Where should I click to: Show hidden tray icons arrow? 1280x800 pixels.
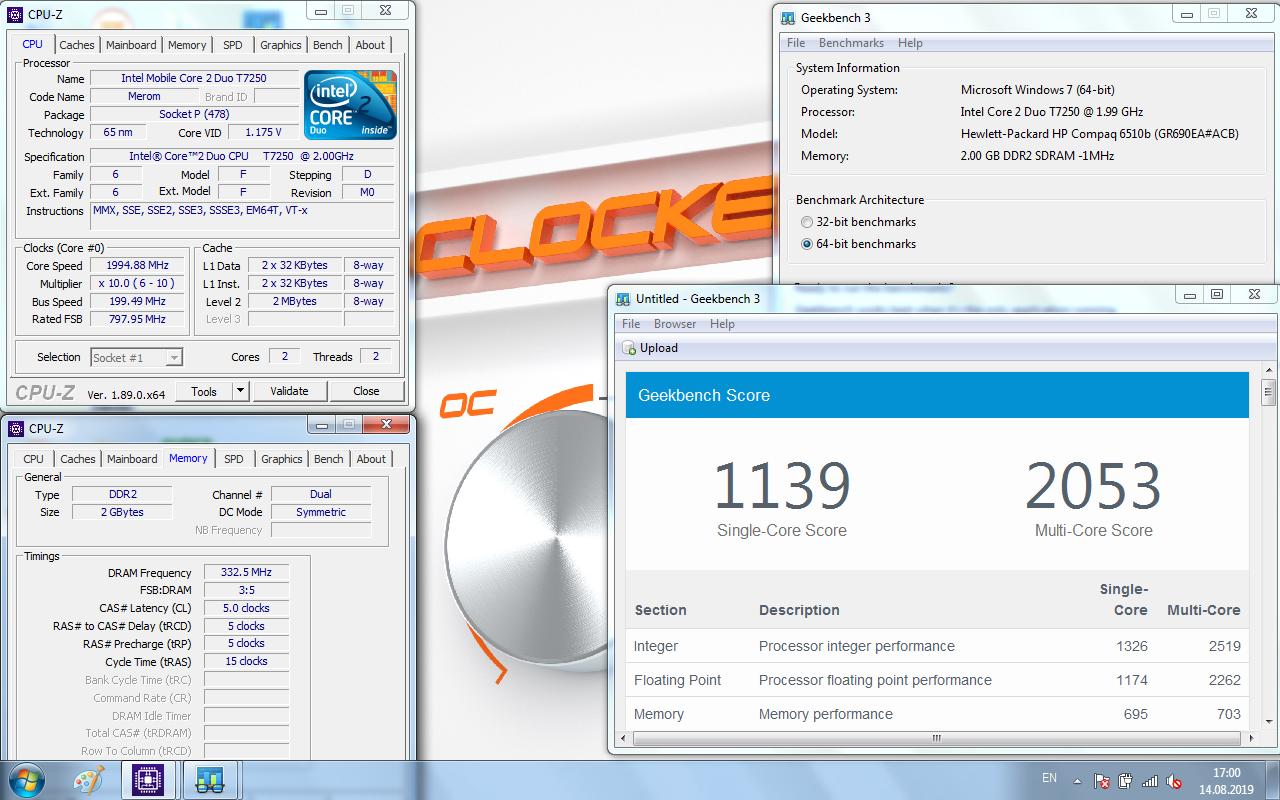click(x=1077, y=781)
